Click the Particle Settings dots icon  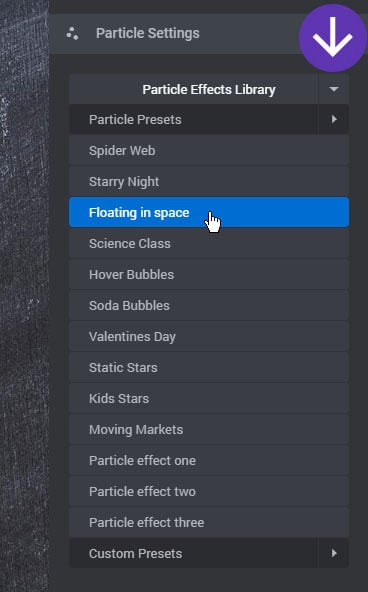point(72,34)
